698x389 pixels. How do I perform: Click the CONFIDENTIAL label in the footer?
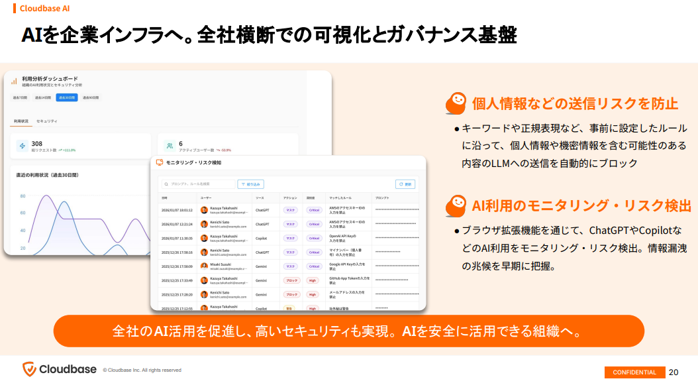point(634,372)
